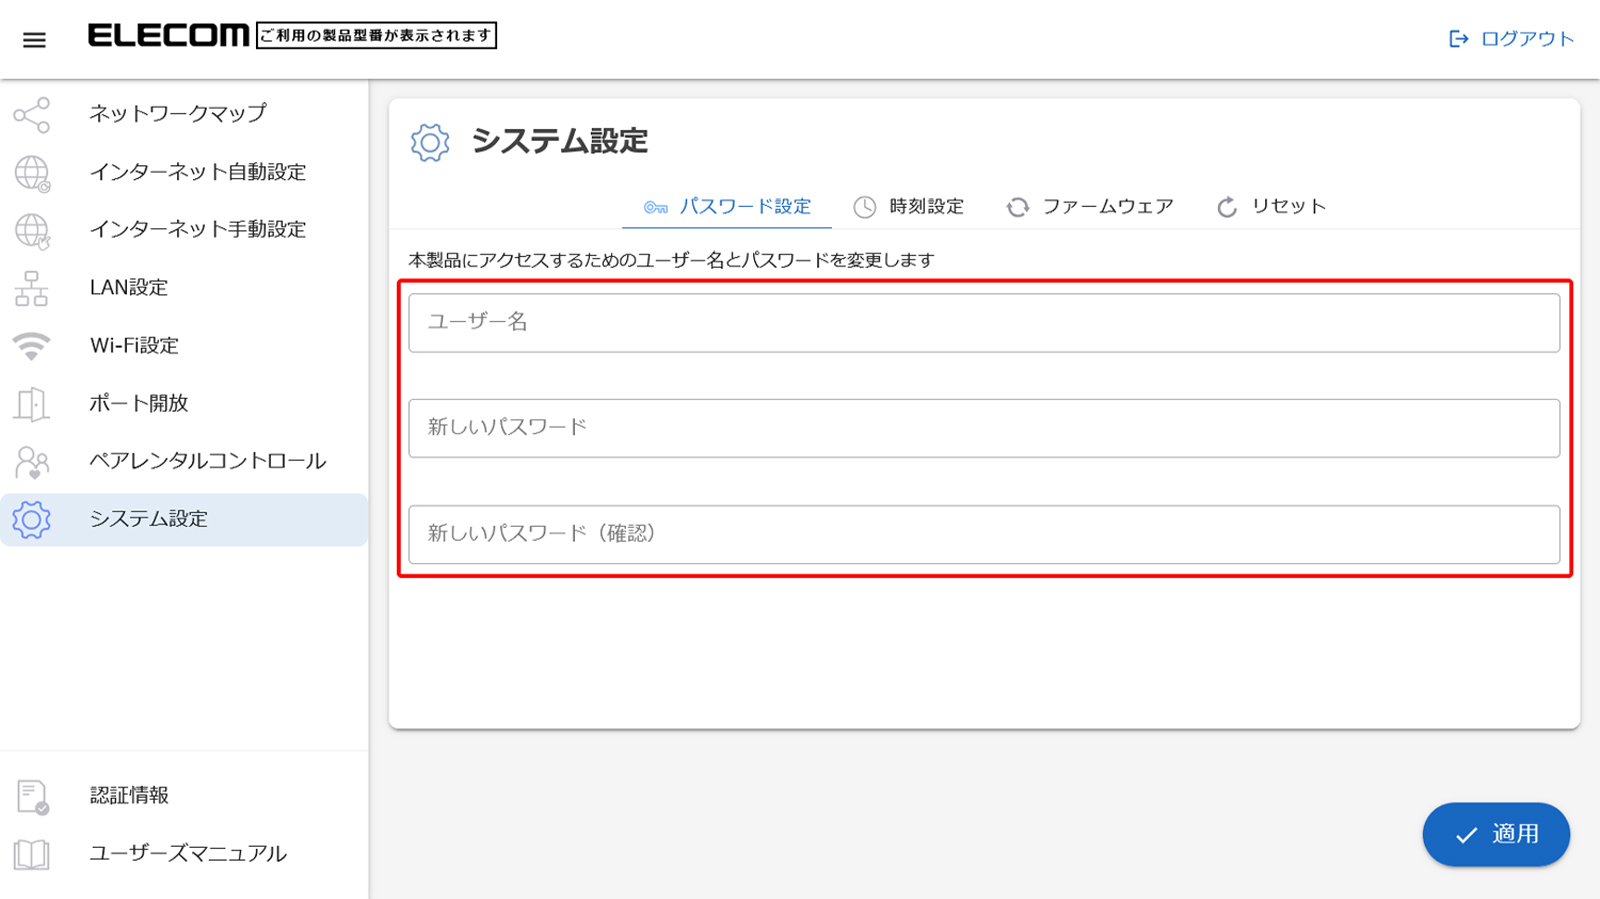Click the 新しいパスワード（確認） field
The width and height of the screenshot is (1600, 899).
[983, 534]
